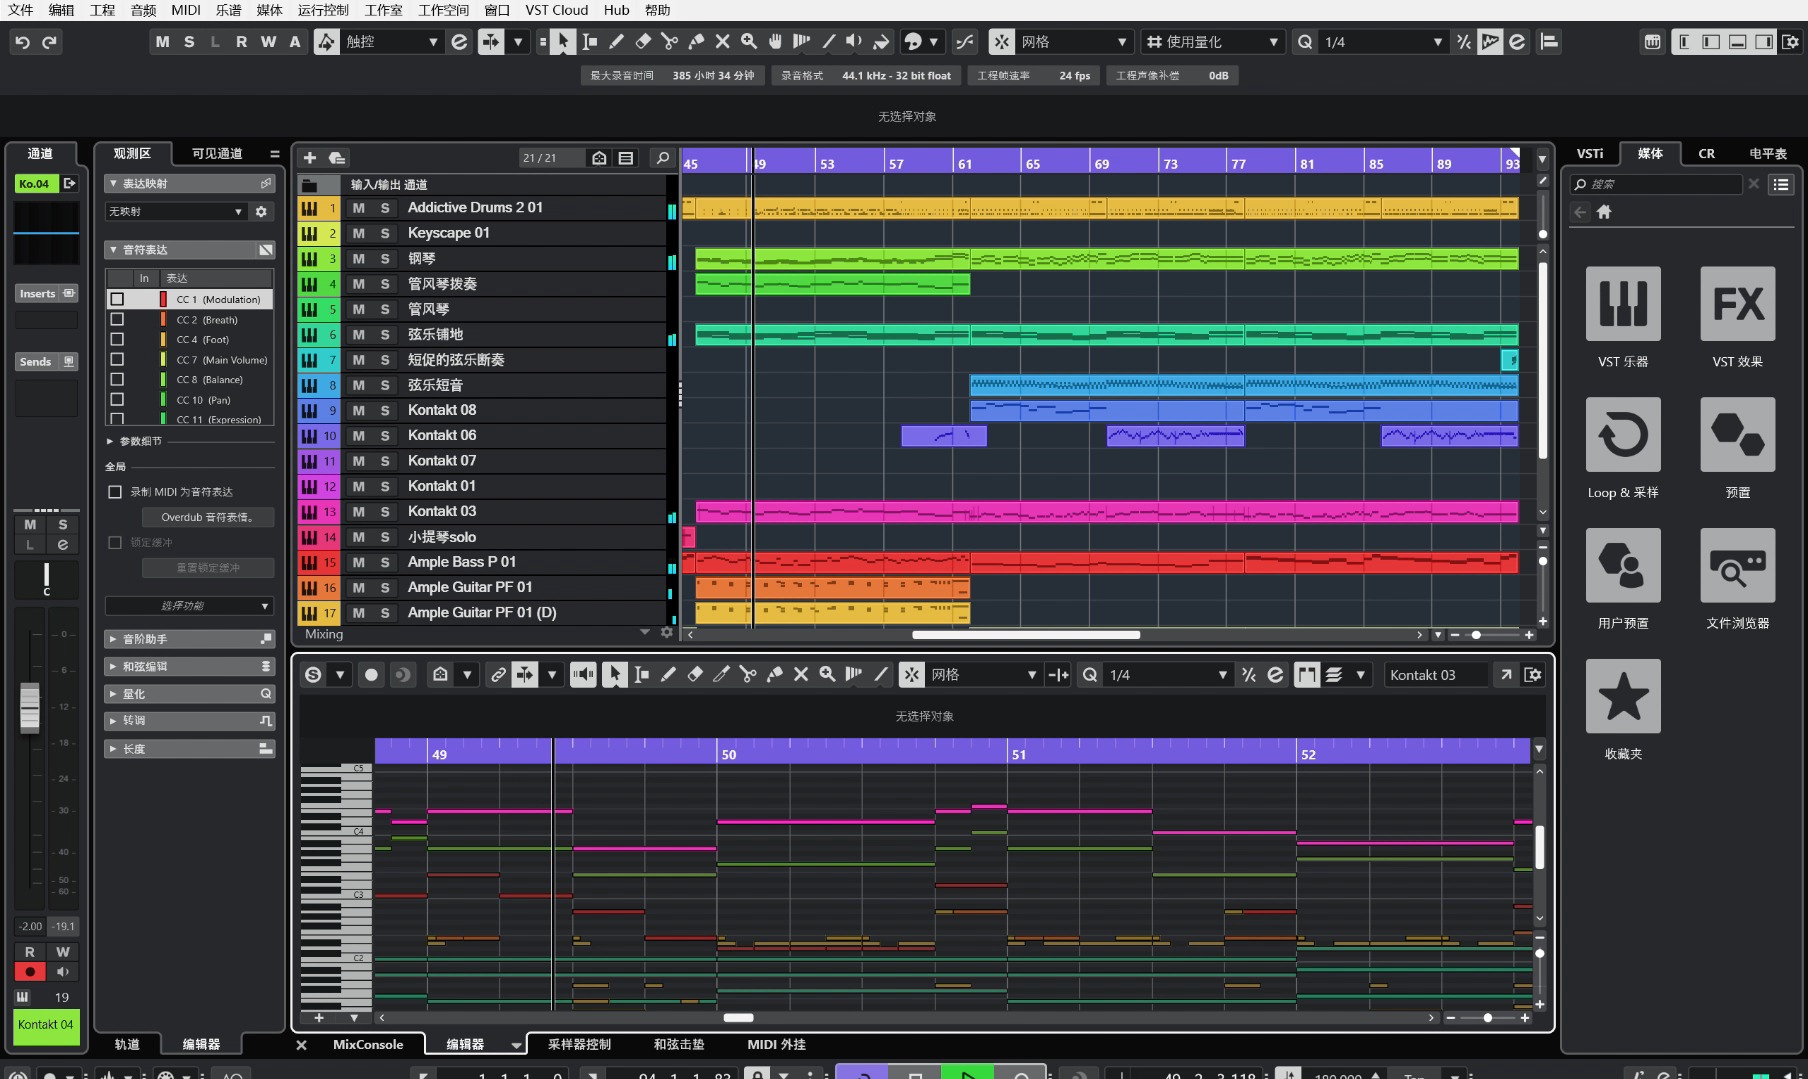The width and height of the screenshot is (1808, 1079).
Task: Mute the Addictive Drums 2 01 track
Action: click(358, 208)
